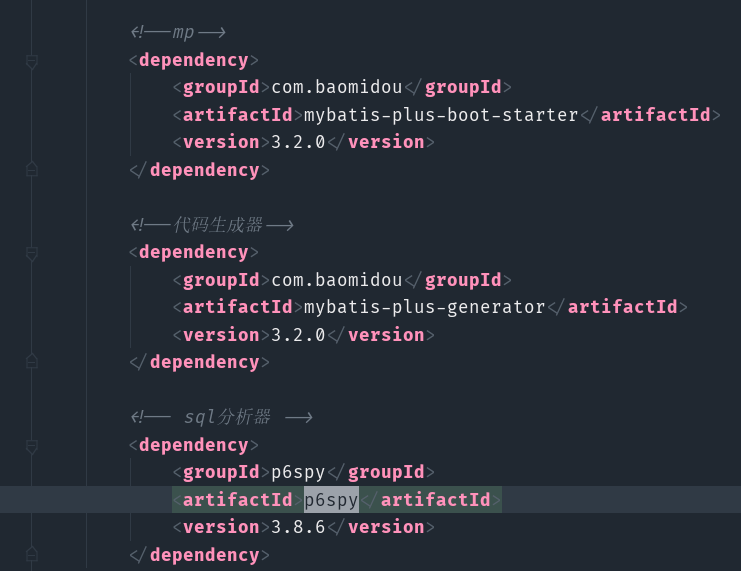Click the 'sql分析器' comment text
741x571 pixels.
pyautogui.click(x=227, y=417)
